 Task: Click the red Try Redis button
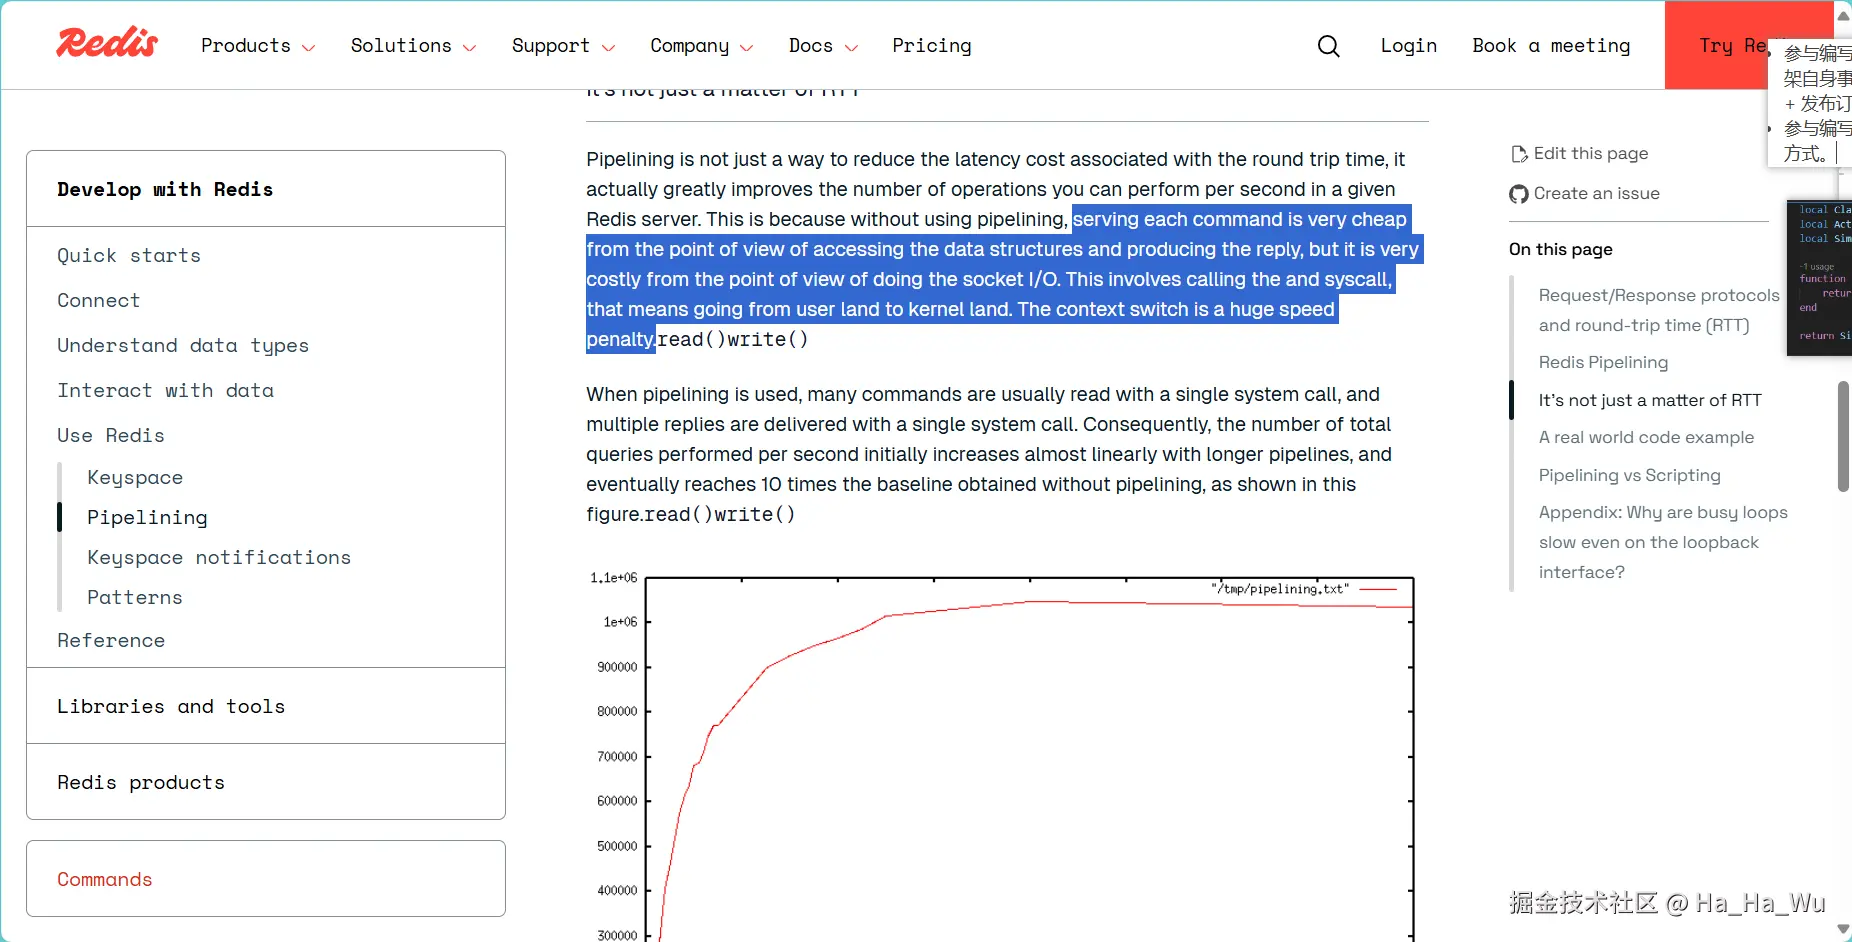click(1716, 45)
